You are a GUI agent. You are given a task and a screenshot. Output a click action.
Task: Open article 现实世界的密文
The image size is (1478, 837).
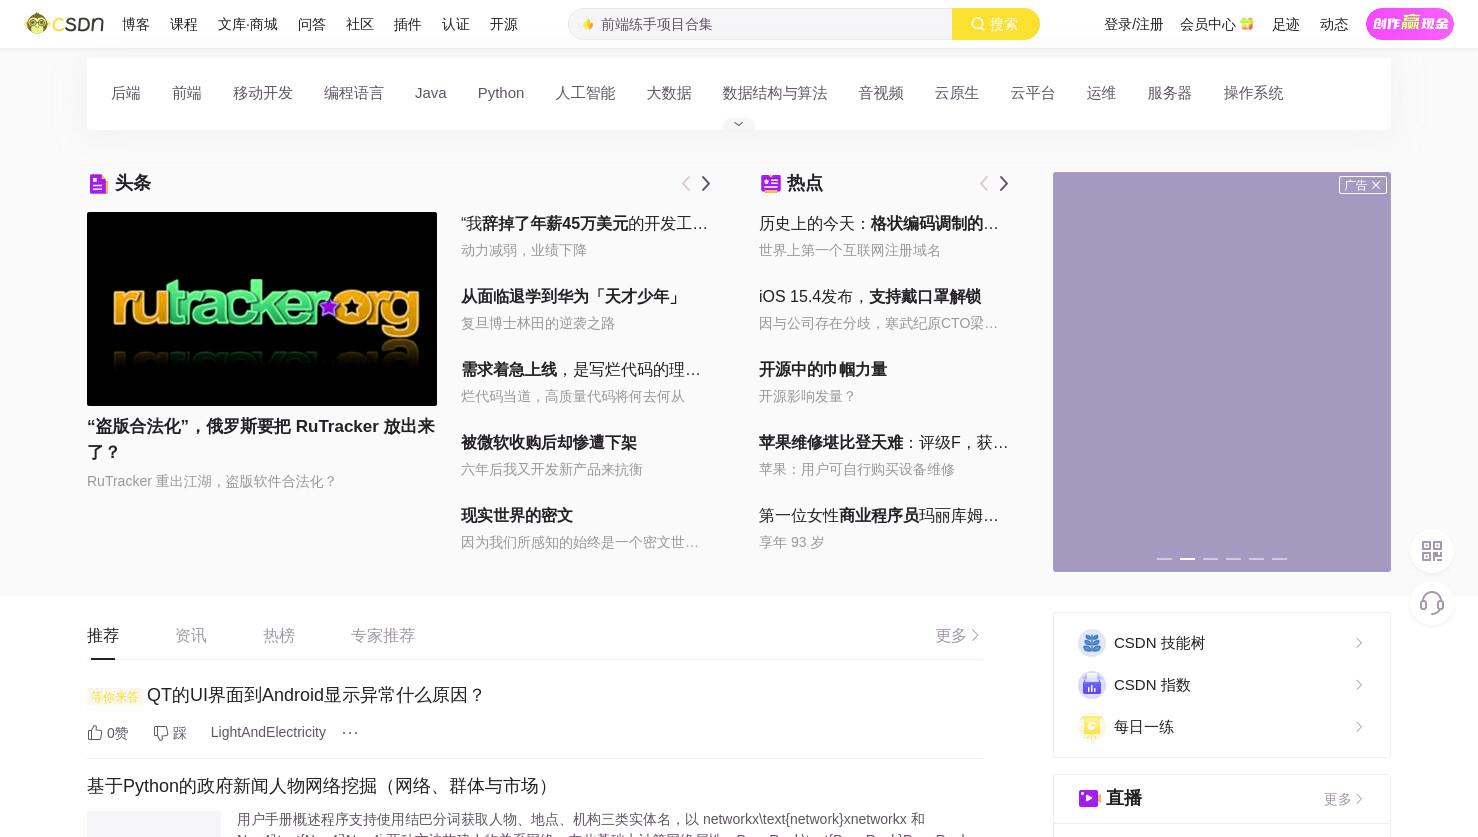pos(517,516)
